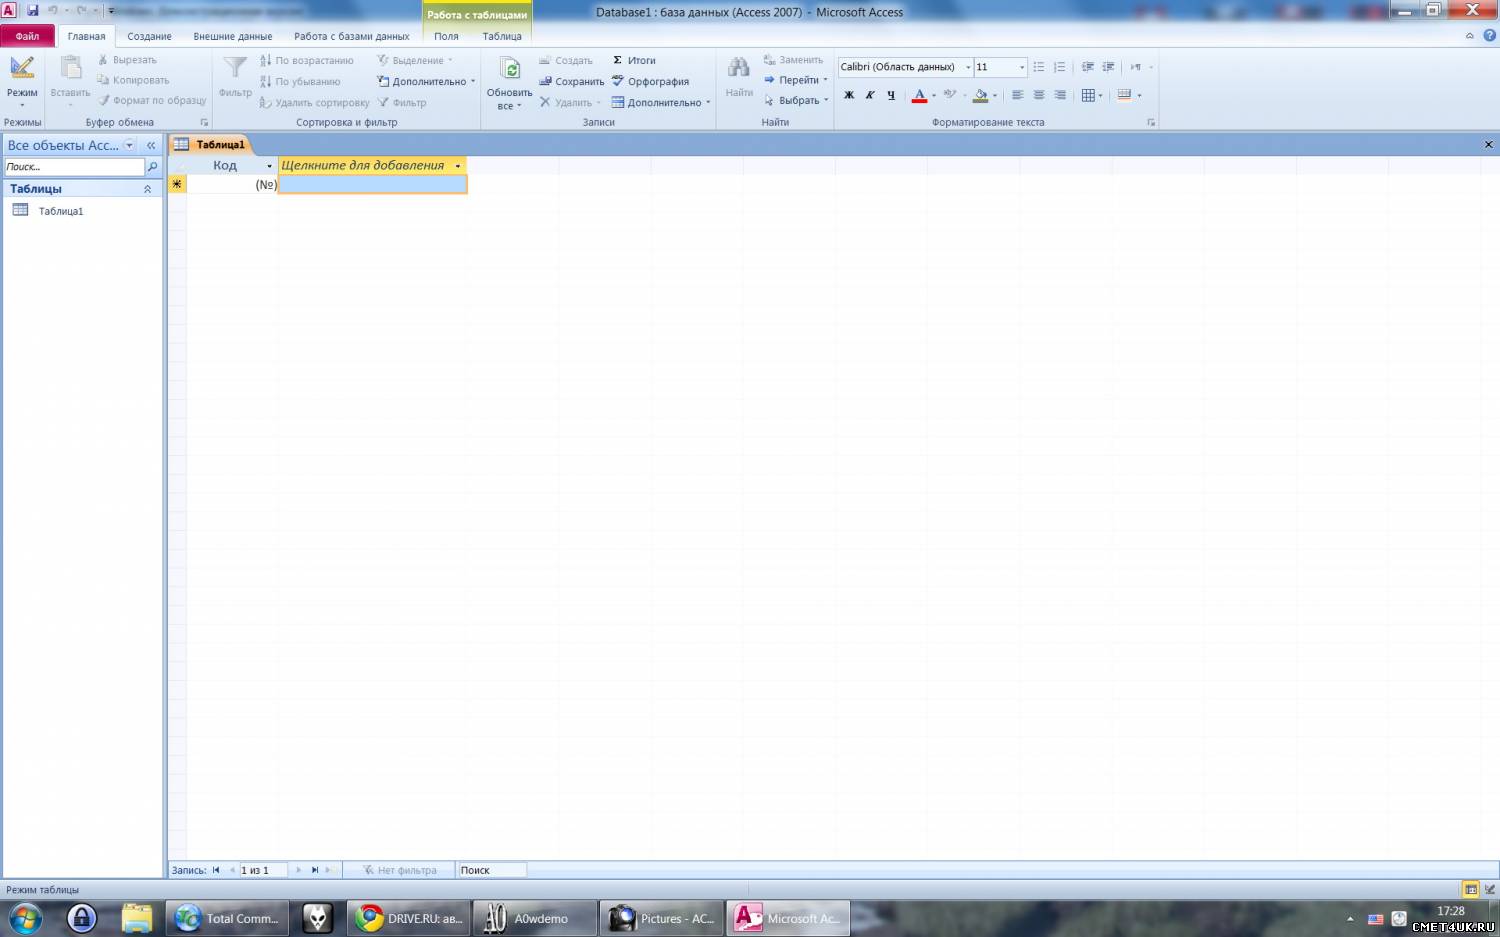
Task: Click the Итоги sigma button
Action: click(x=634, y=60)
